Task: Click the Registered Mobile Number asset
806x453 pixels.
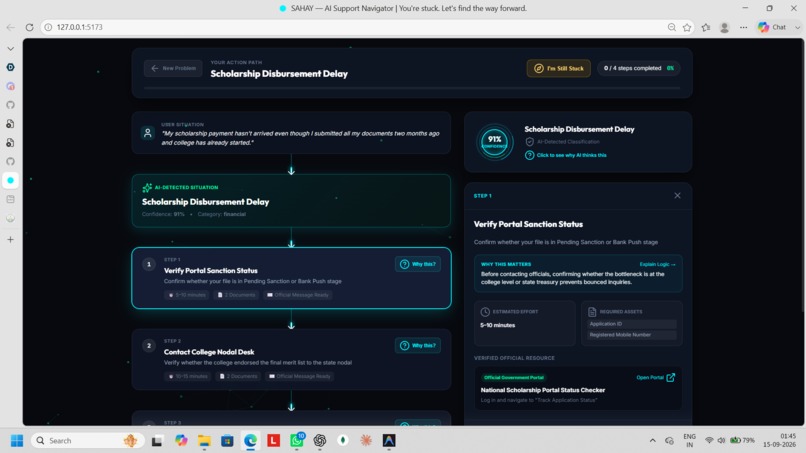Action: click(x=631, y=335)
